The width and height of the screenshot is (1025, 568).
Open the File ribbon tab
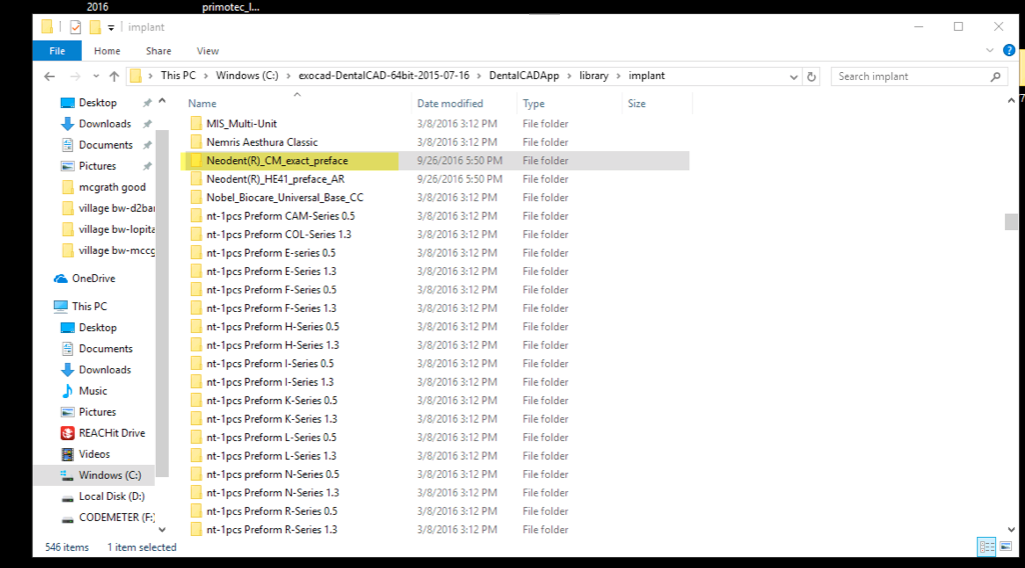tap(57, 51)
